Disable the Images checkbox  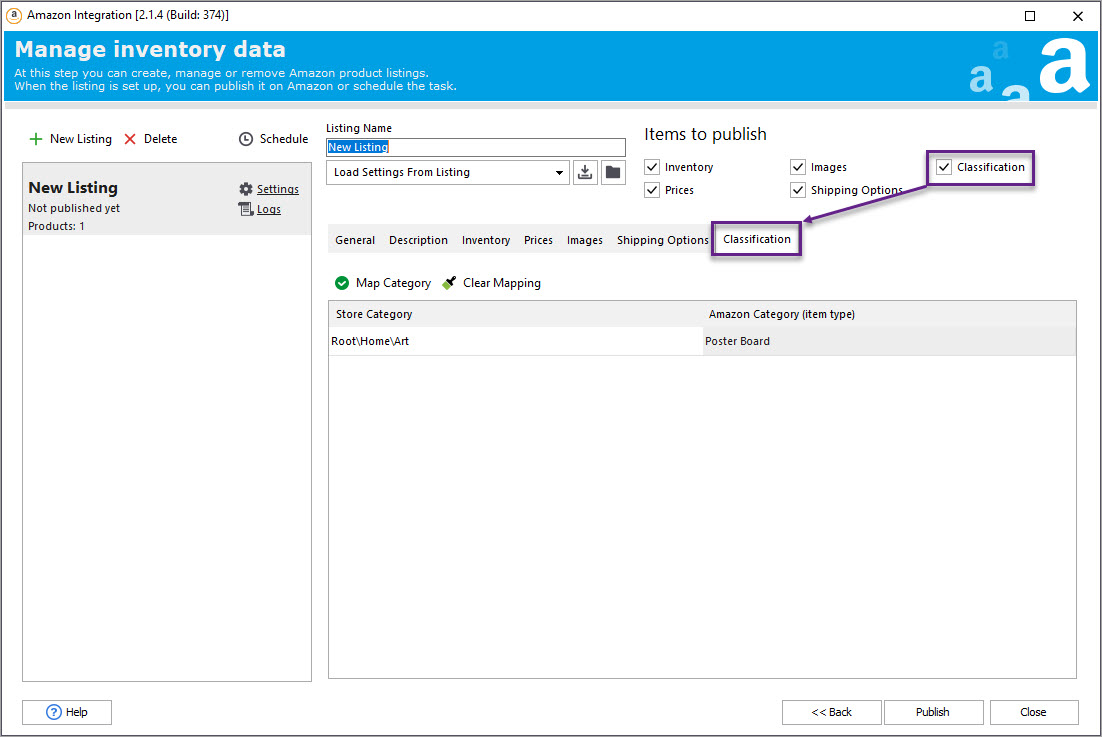click(798, 167)
